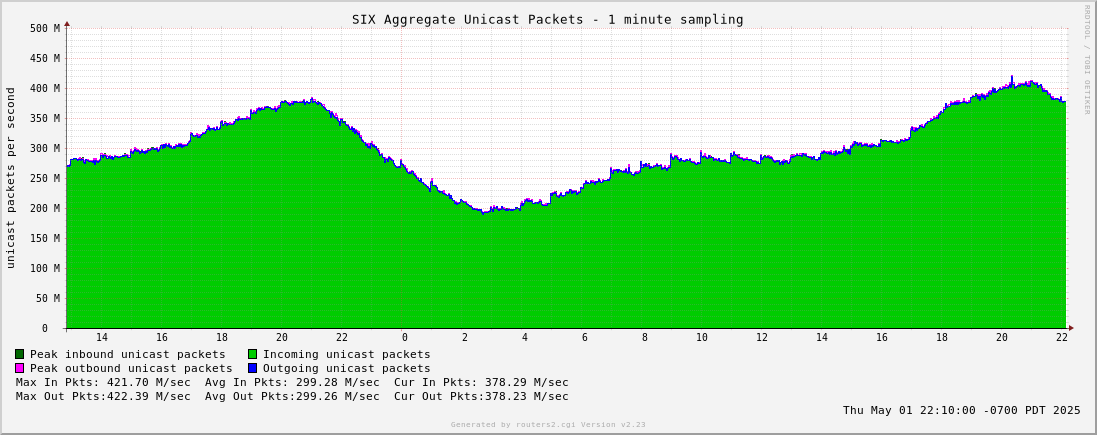Click the bright green Incoming packets legend swatch
This screenshot has height=435, width=1097.
253,355
